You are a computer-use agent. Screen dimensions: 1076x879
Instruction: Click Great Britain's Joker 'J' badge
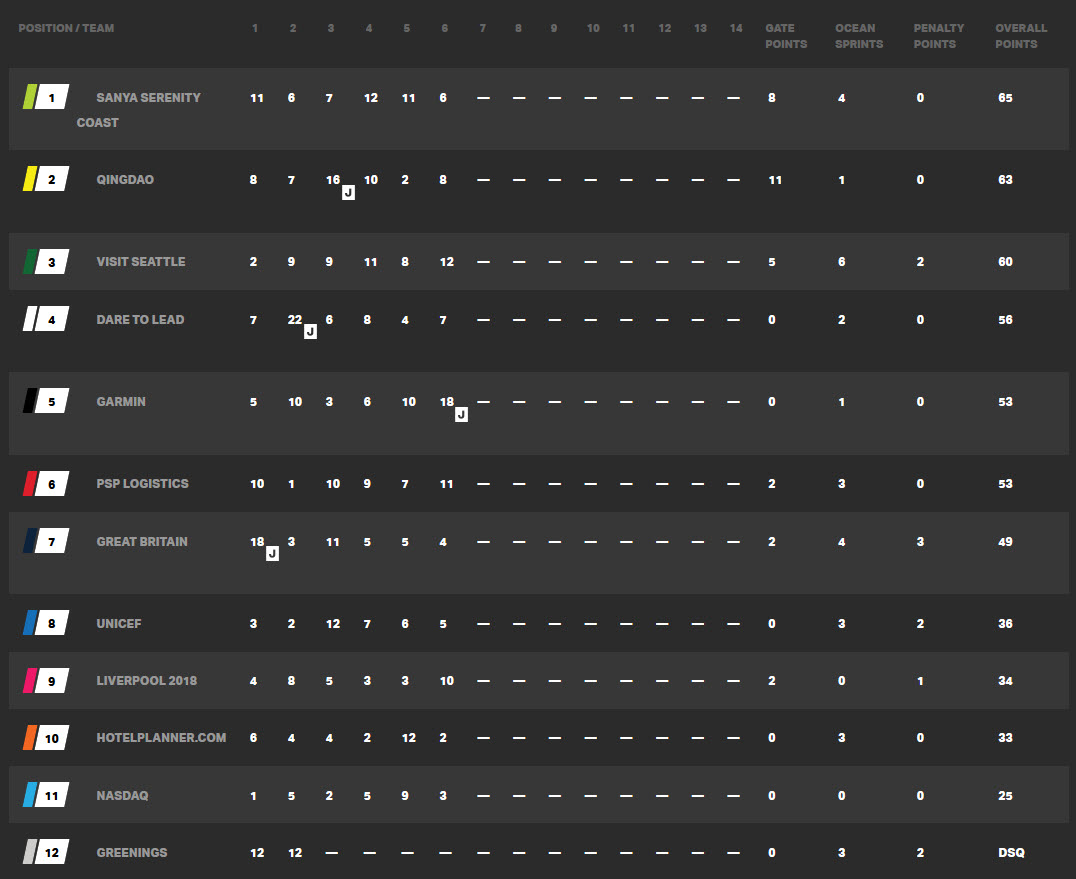click(272, 553)
